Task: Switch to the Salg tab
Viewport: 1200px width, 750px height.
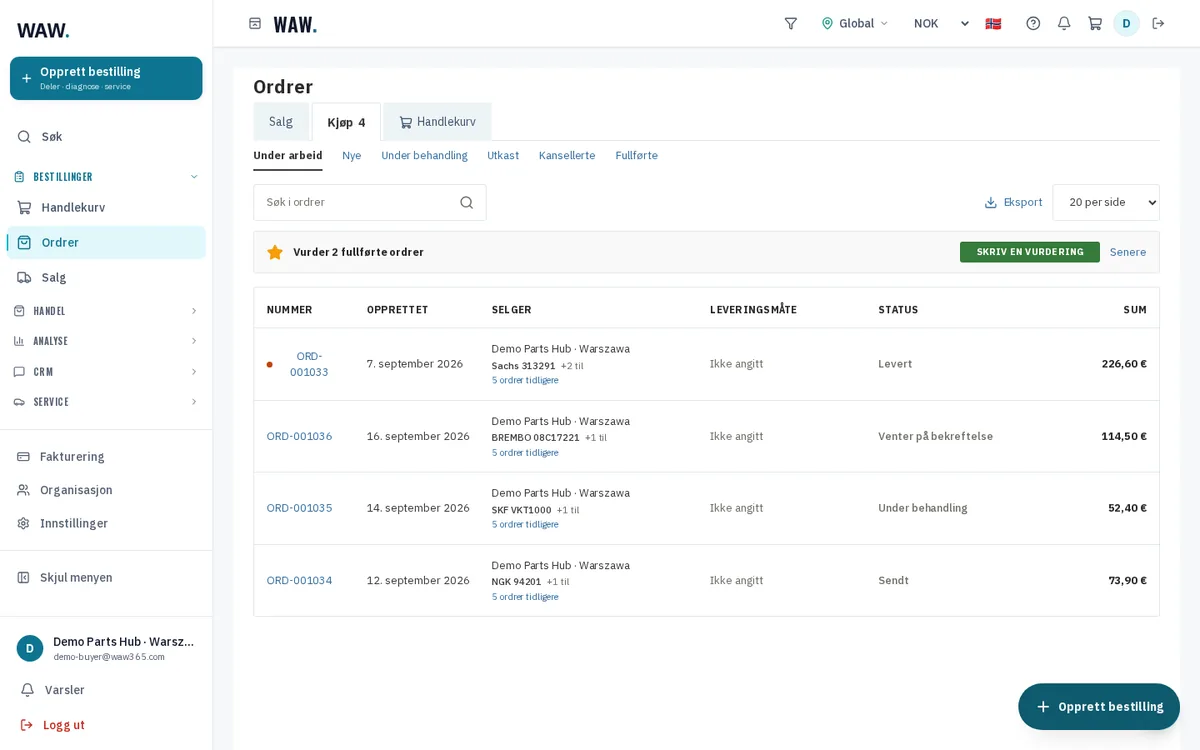Action: click(x=281, y=122)
